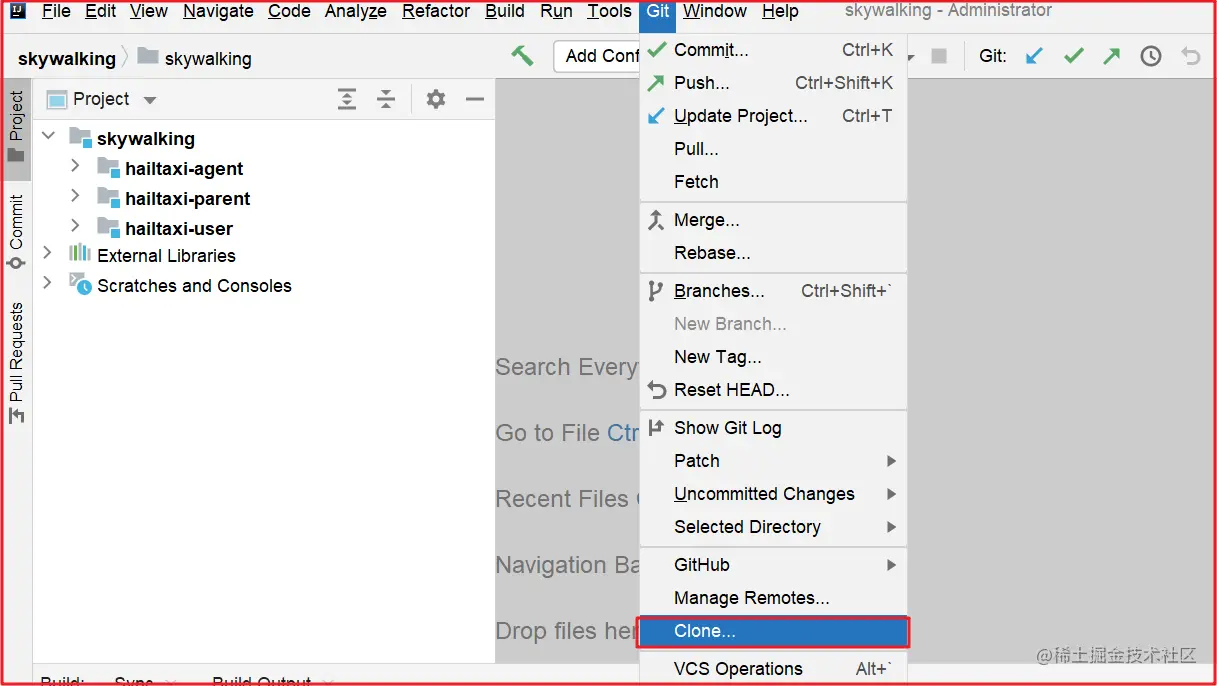This screenshot has height=686, width=1217.
Task: Click the skywalking root folder icon
Action: point(80,137)
